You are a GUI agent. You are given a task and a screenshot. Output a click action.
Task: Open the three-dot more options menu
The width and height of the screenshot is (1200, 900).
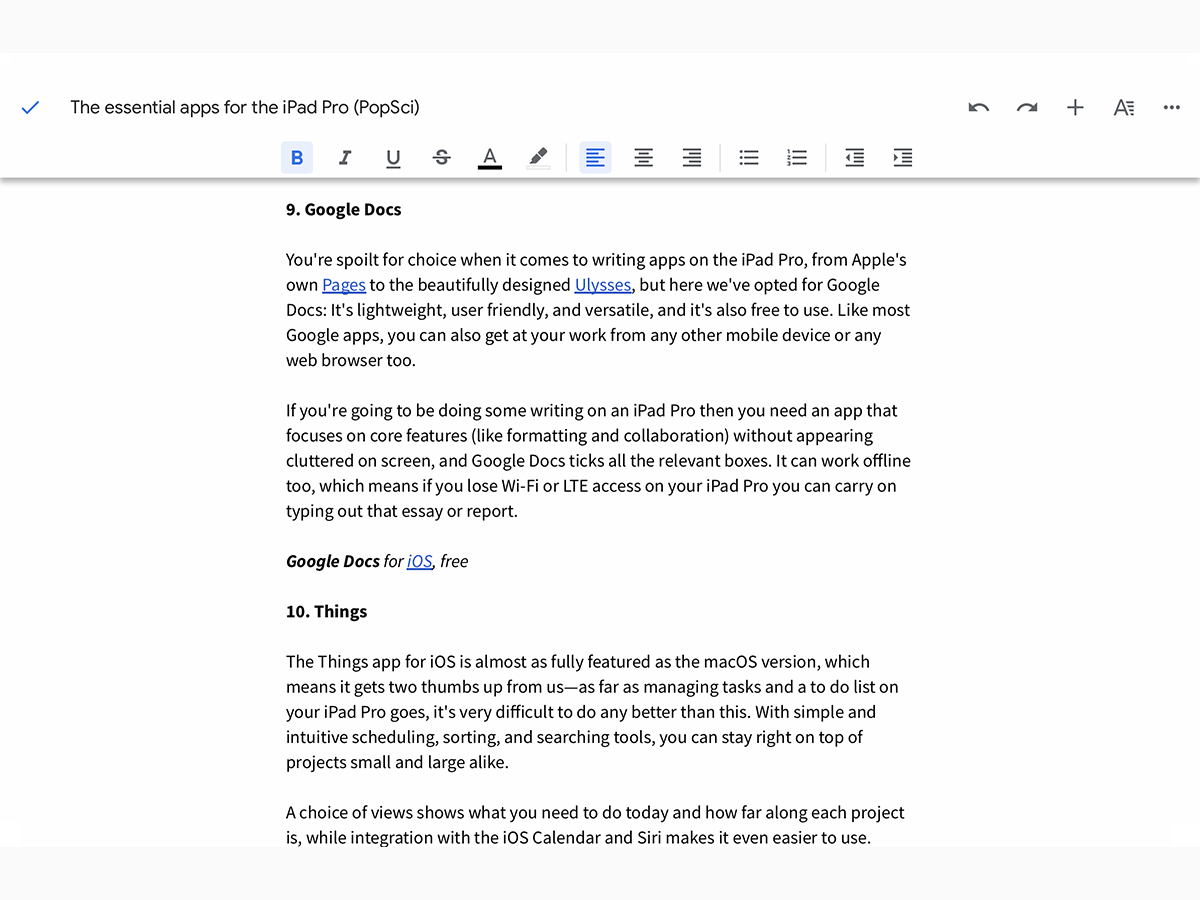(1172, 108)
